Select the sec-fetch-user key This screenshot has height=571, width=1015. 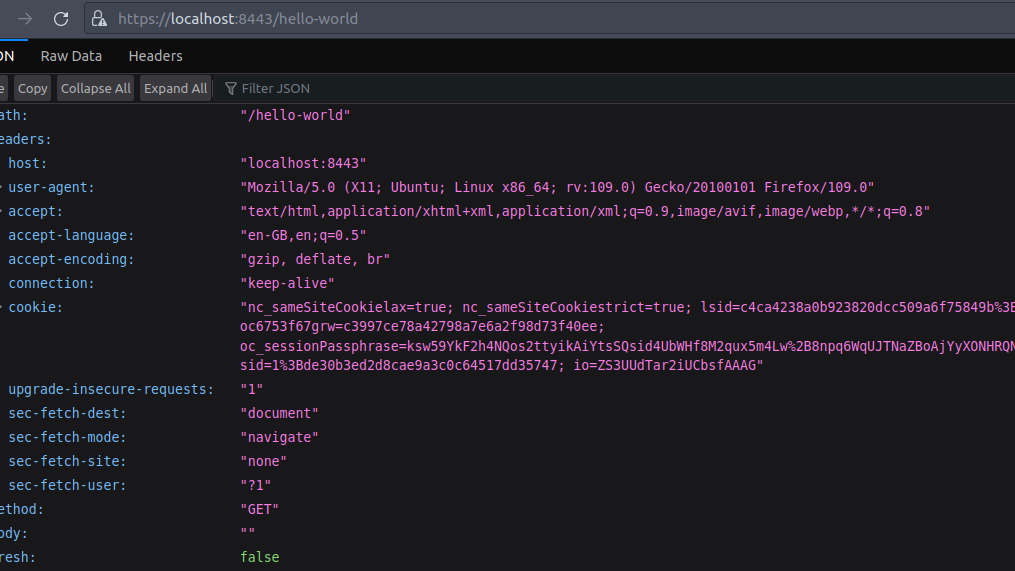click(67, 485)
